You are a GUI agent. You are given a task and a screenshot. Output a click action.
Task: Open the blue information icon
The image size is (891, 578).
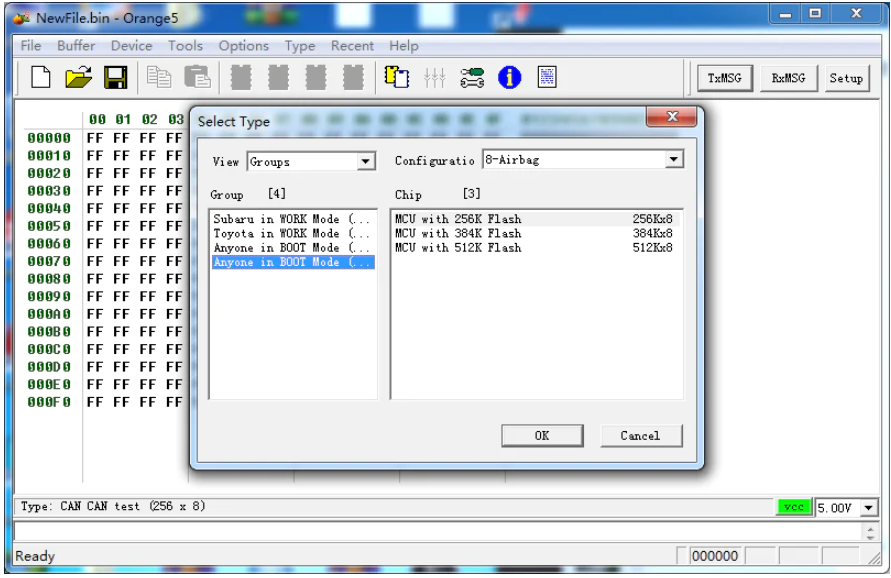[x=509, y=77]
